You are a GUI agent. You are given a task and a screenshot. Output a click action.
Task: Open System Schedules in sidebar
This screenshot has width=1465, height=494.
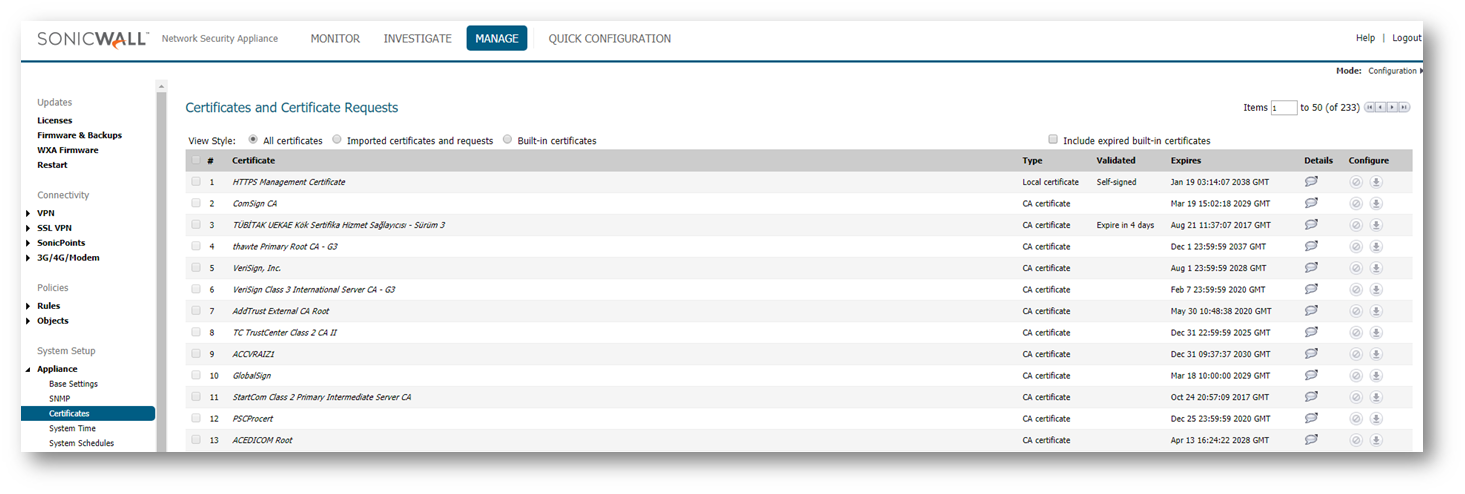click(82, 443)
